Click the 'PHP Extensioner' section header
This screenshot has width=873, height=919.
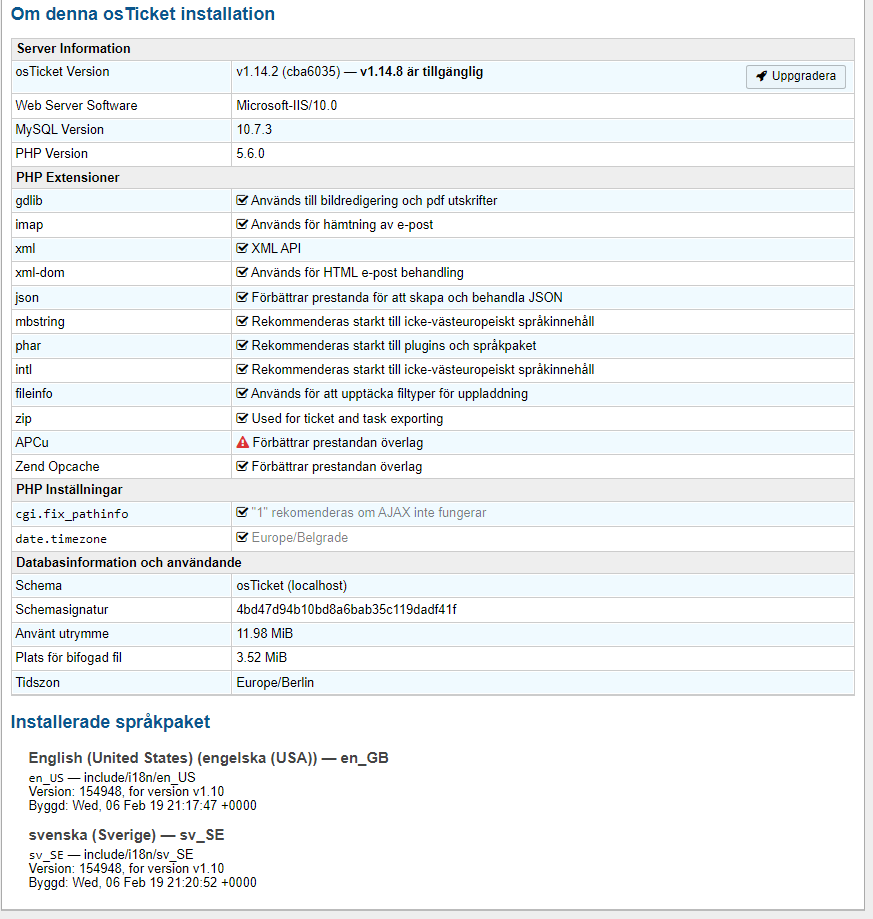tap(67, 178)
